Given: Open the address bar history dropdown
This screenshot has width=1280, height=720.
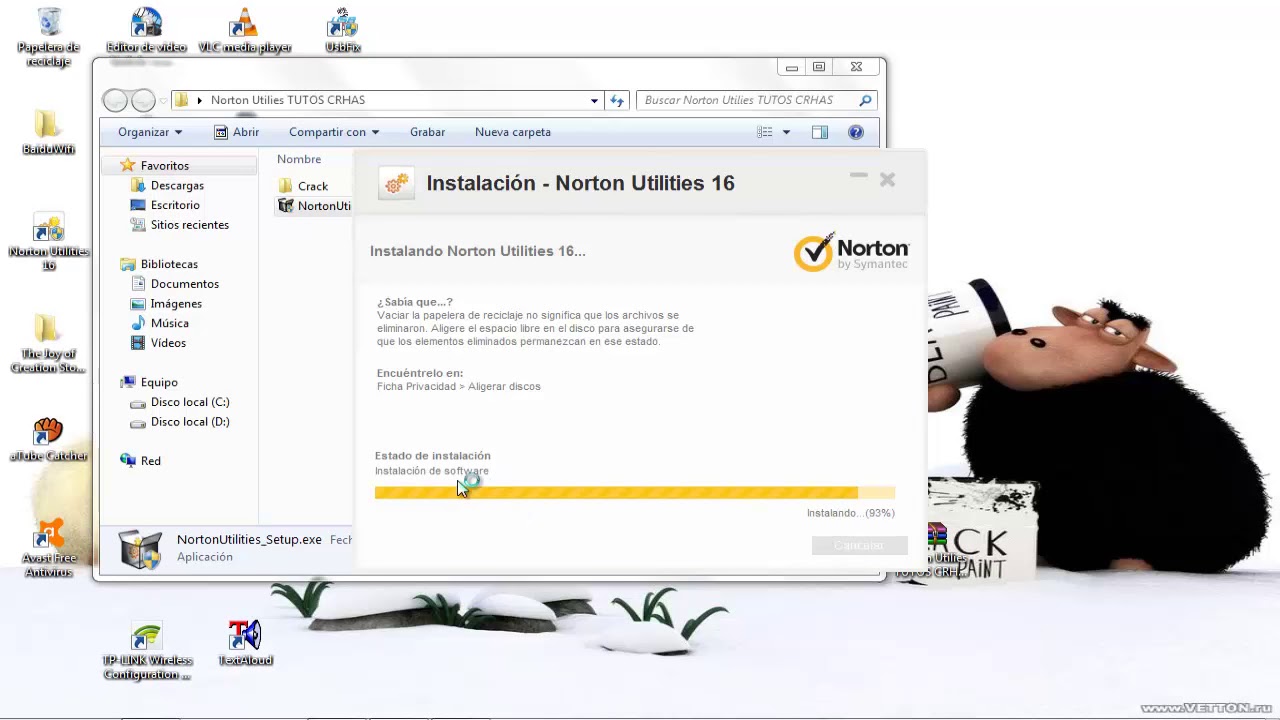Looking at the screenshot, I should pyautogui.click(x=594, y=100).
